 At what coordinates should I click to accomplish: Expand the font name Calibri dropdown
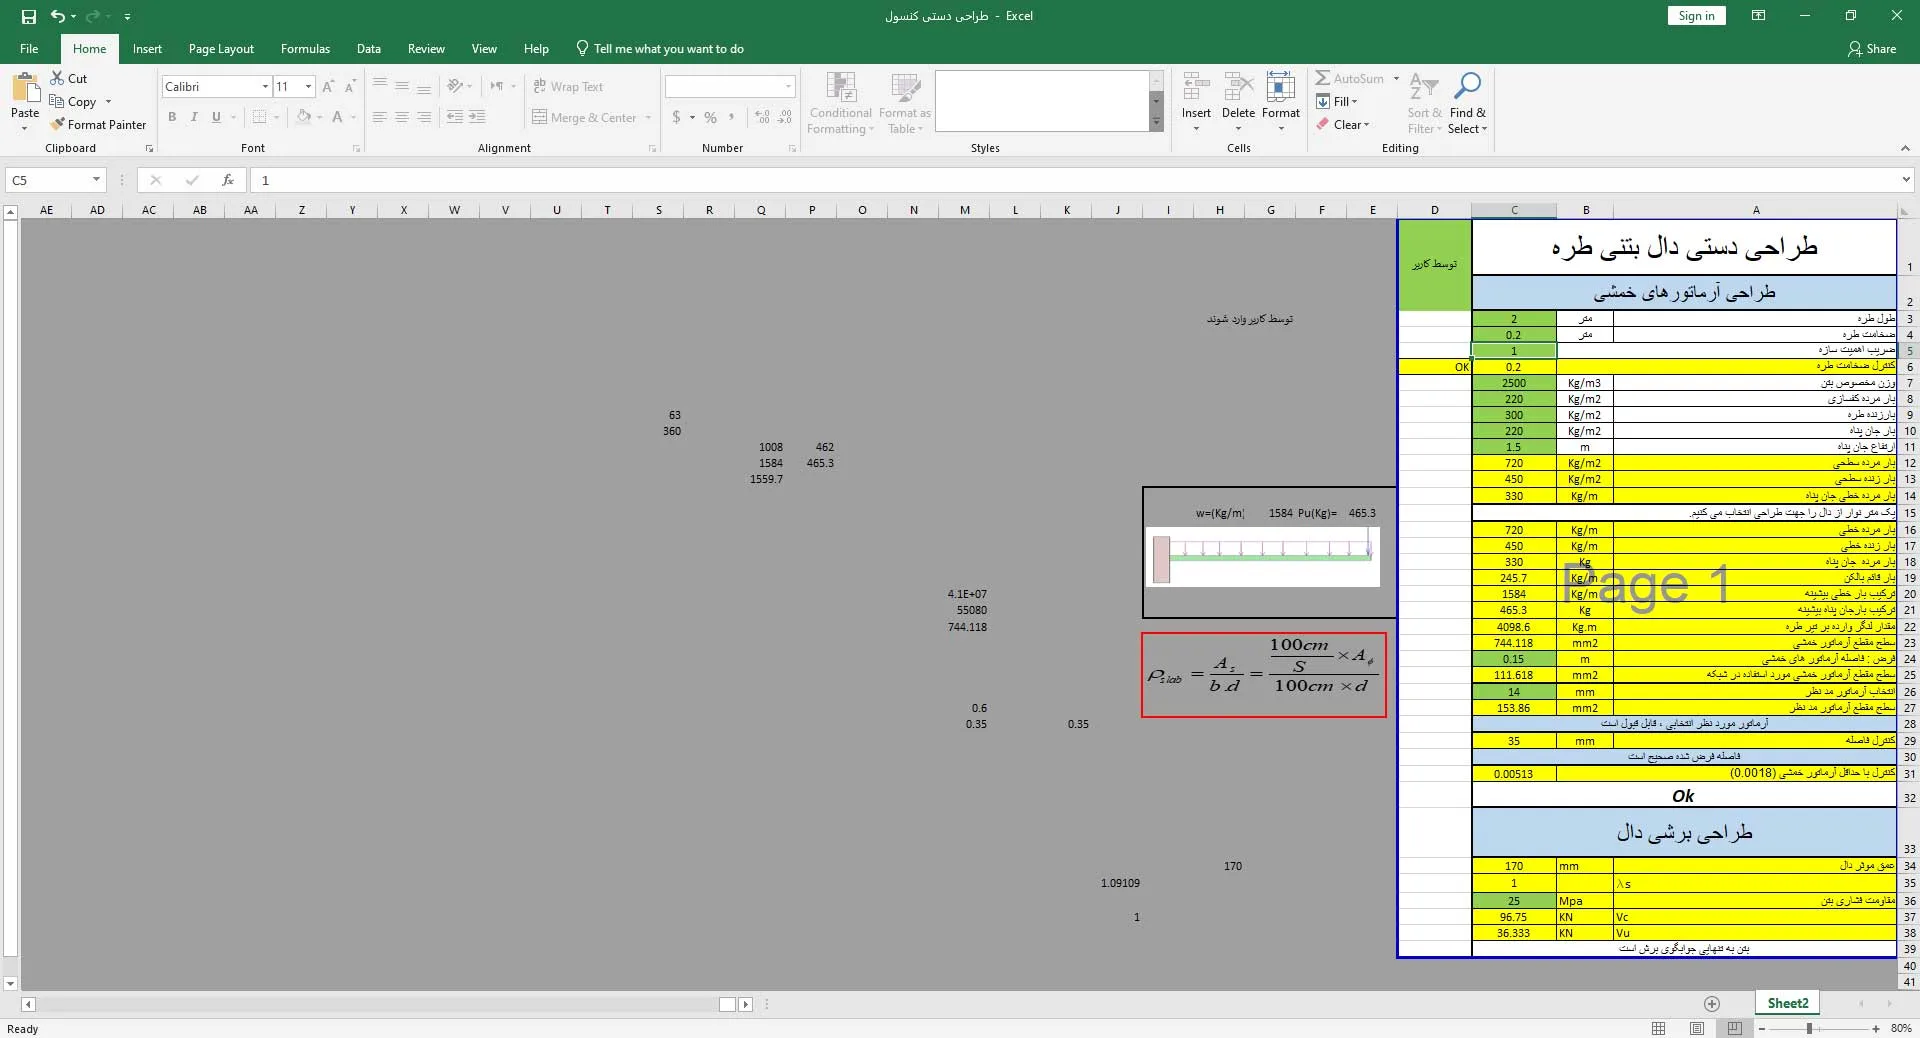tap(265, 87)
